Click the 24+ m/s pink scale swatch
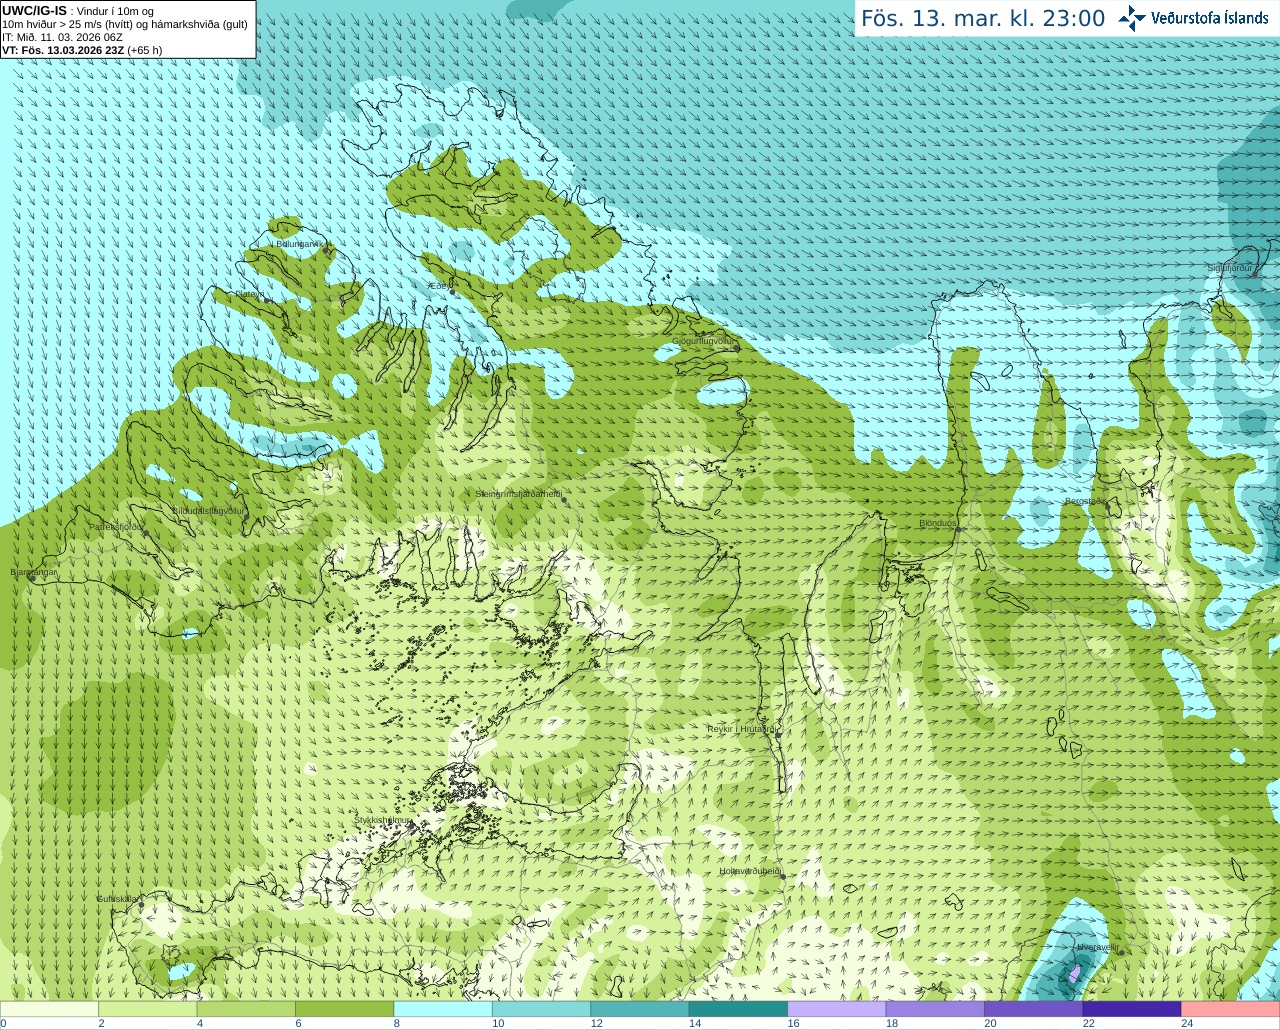Viewport: 1280px width, 1030px height. tap(1231, 1009)
